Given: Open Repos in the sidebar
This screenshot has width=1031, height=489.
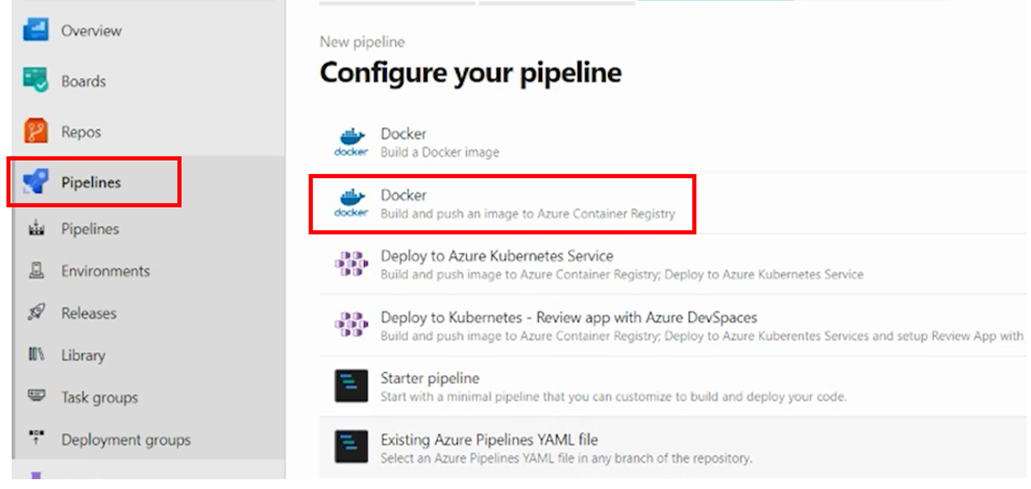Looking at the screenshot, I should pyautogui.click(x=81, y=132).
